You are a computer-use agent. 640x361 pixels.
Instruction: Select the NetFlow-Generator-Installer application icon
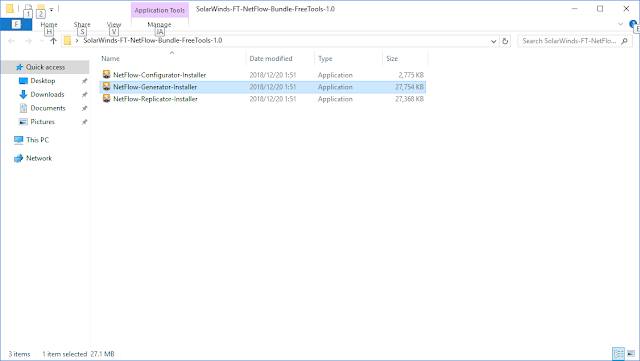click(107, 87)
